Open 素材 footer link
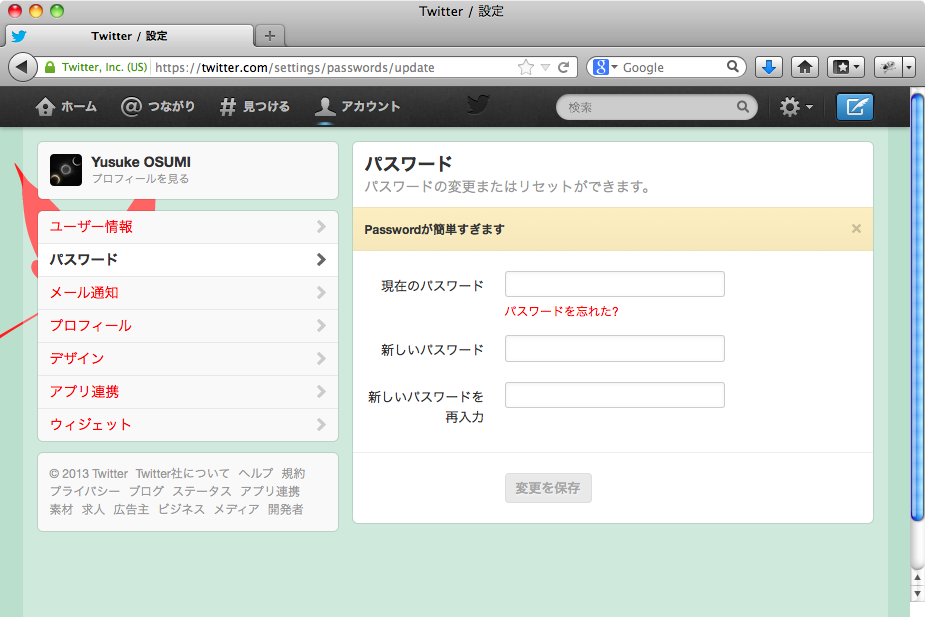The height and width of the screenshot is (617, 925). (x=61, y=509)
